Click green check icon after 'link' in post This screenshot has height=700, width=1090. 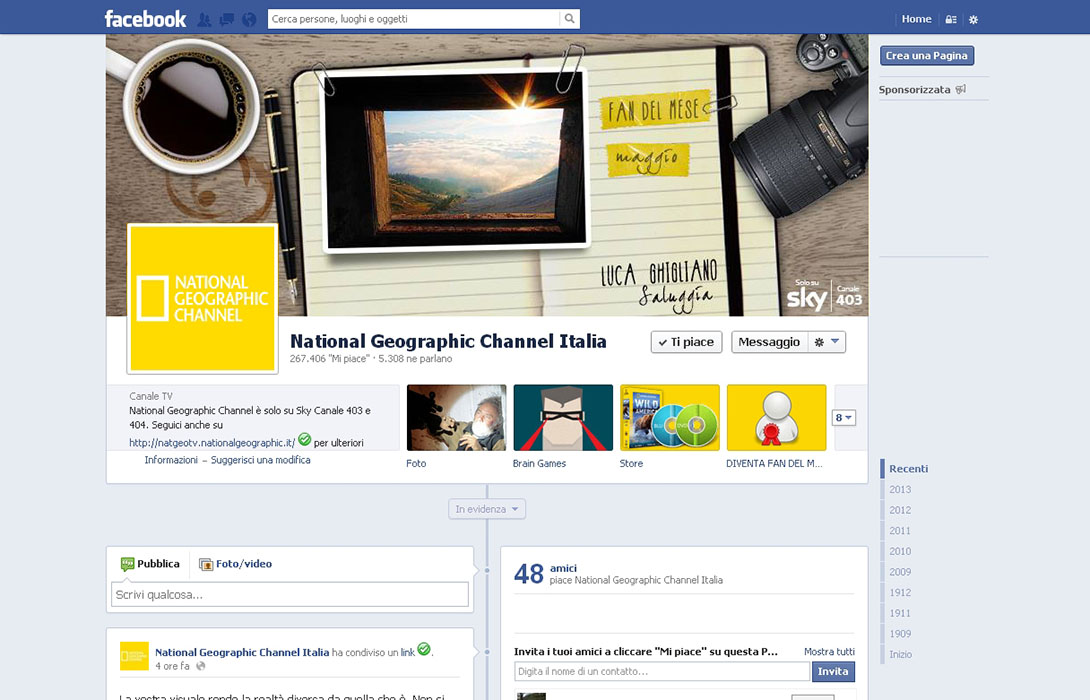pyautogui.click(x=424, y=649)
